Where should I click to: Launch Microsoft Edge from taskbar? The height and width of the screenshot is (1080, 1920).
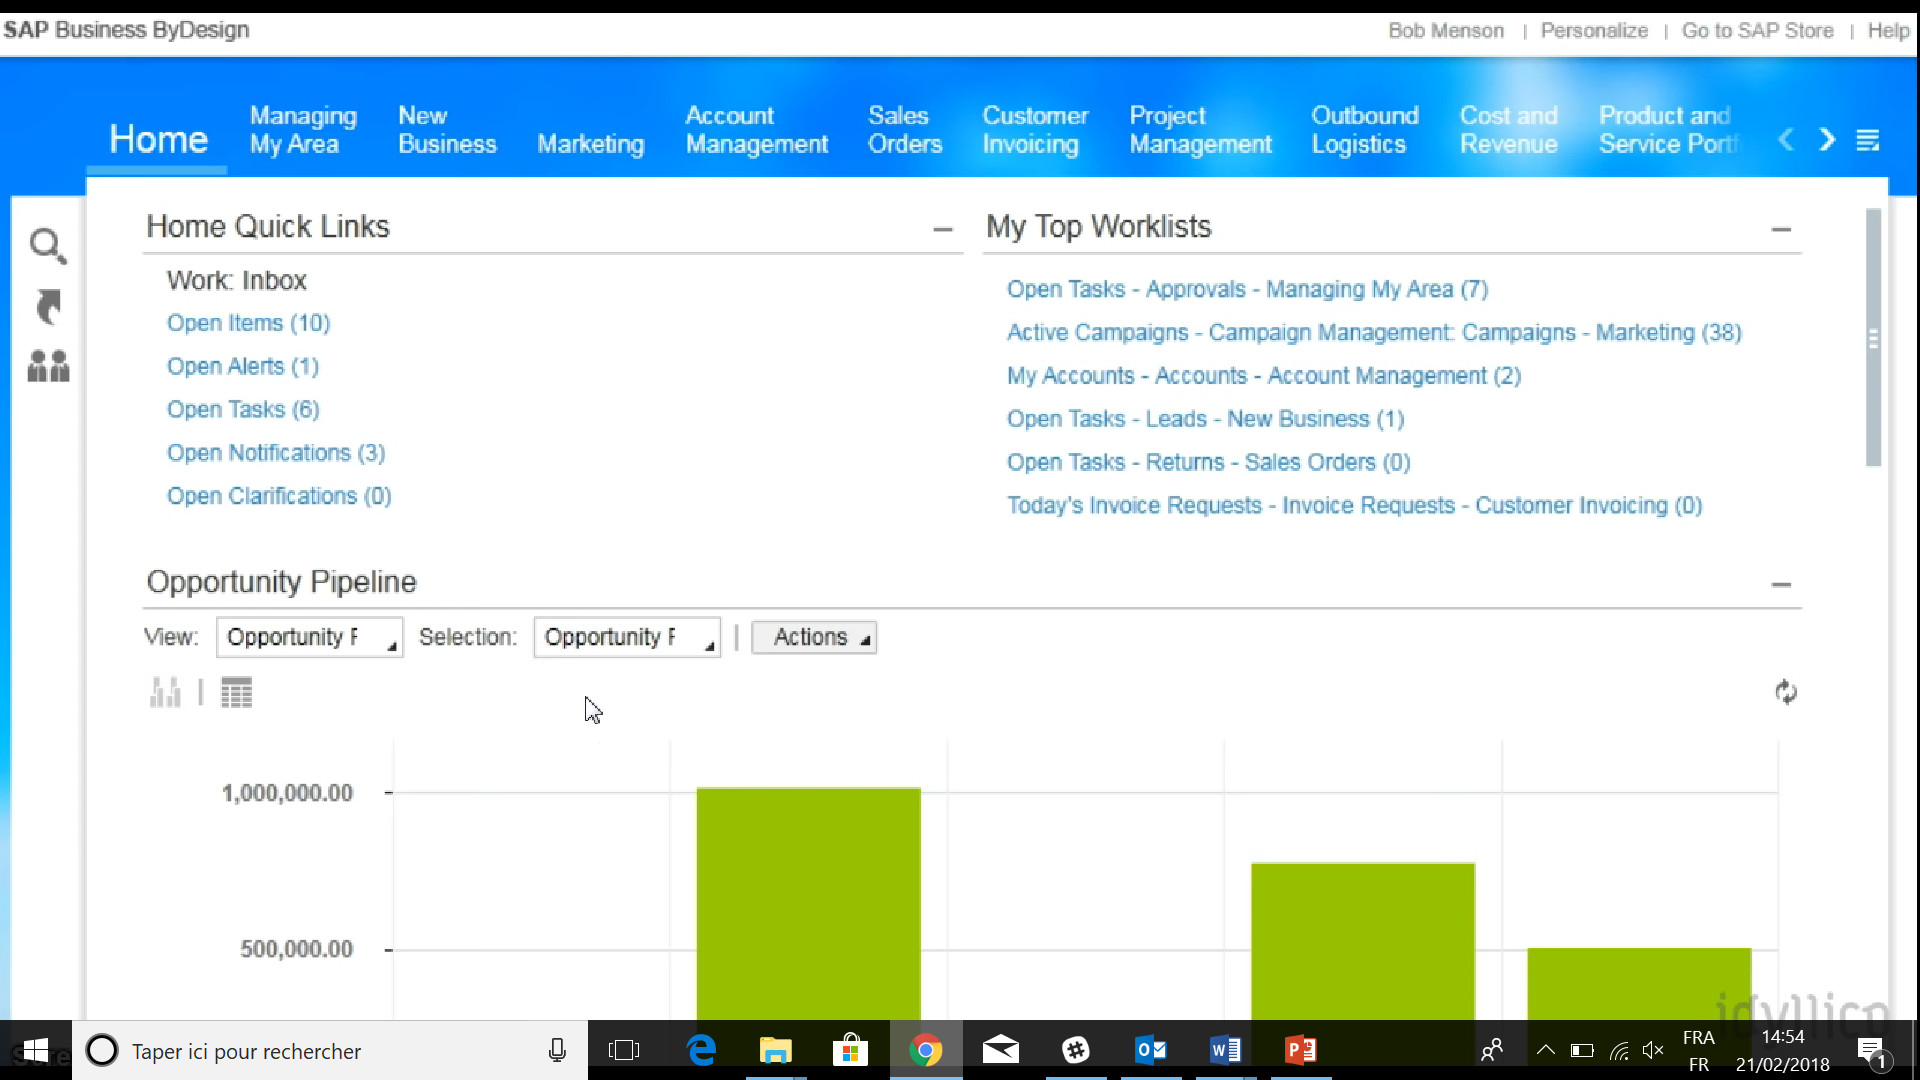pyautogui.click(x=701, y=1050)
